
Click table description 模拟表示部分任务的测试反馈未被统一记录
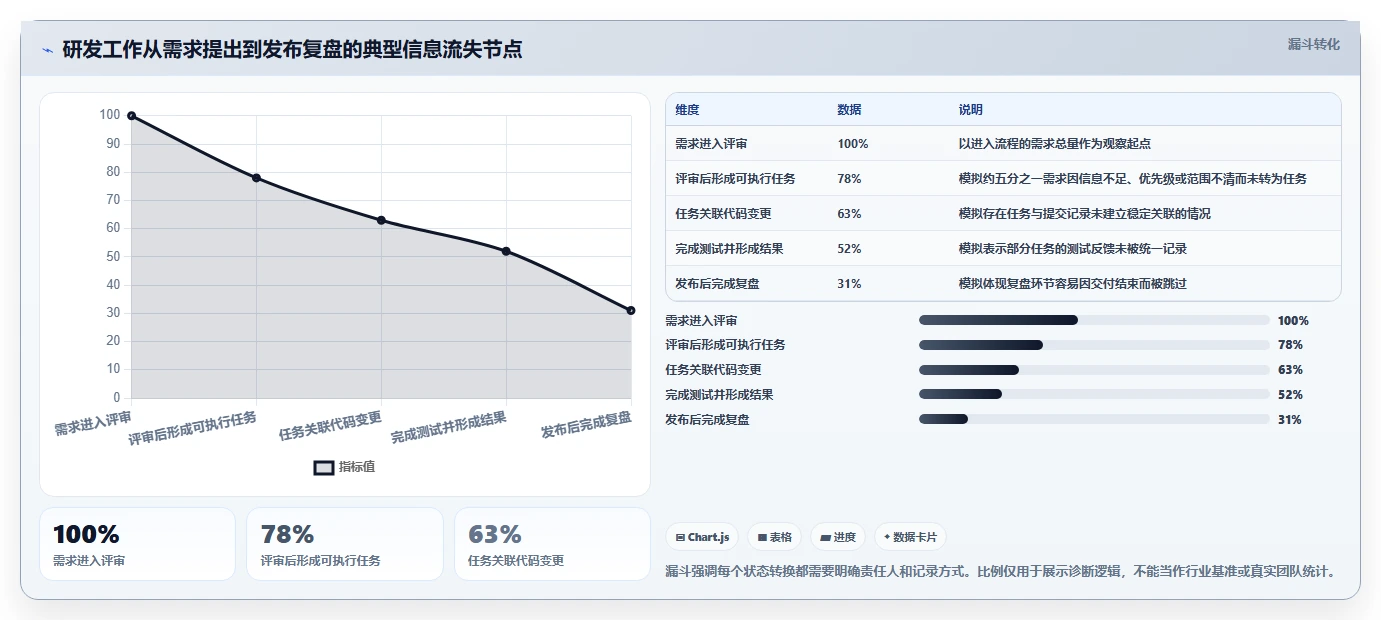pos(1072,249)
